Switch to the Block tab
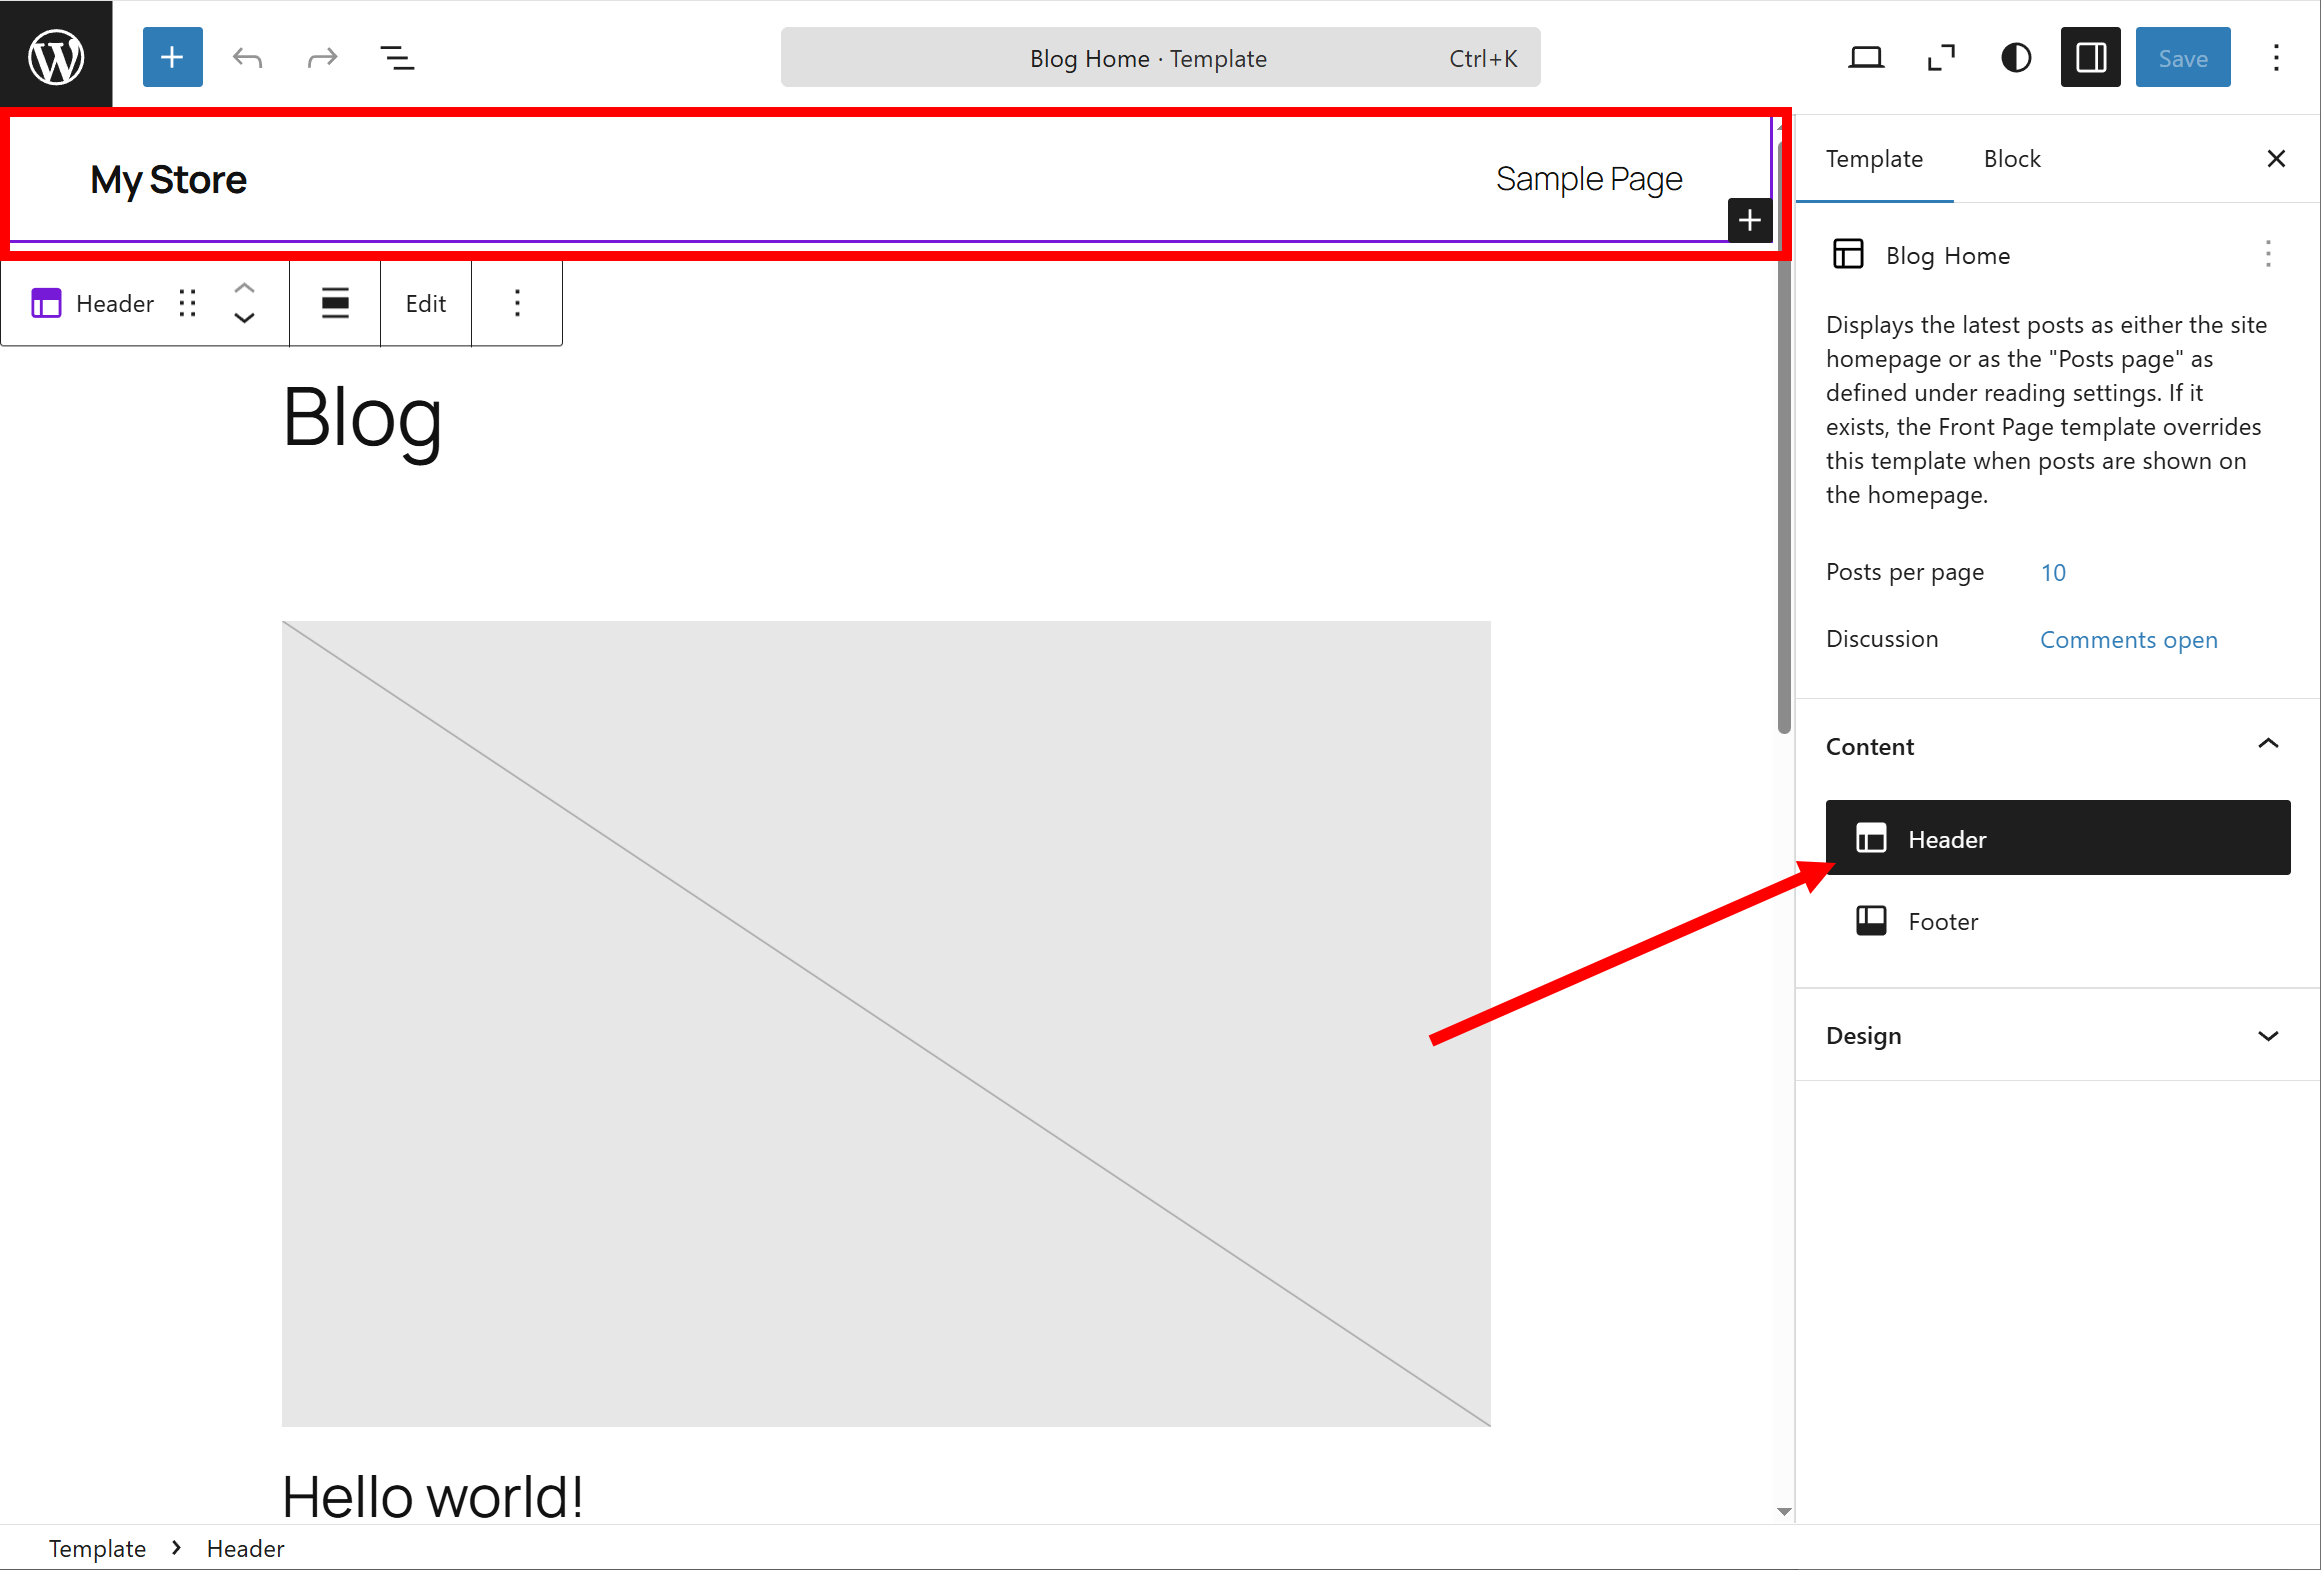This screenshot has width=2321, height=1570. [2011, 159]
